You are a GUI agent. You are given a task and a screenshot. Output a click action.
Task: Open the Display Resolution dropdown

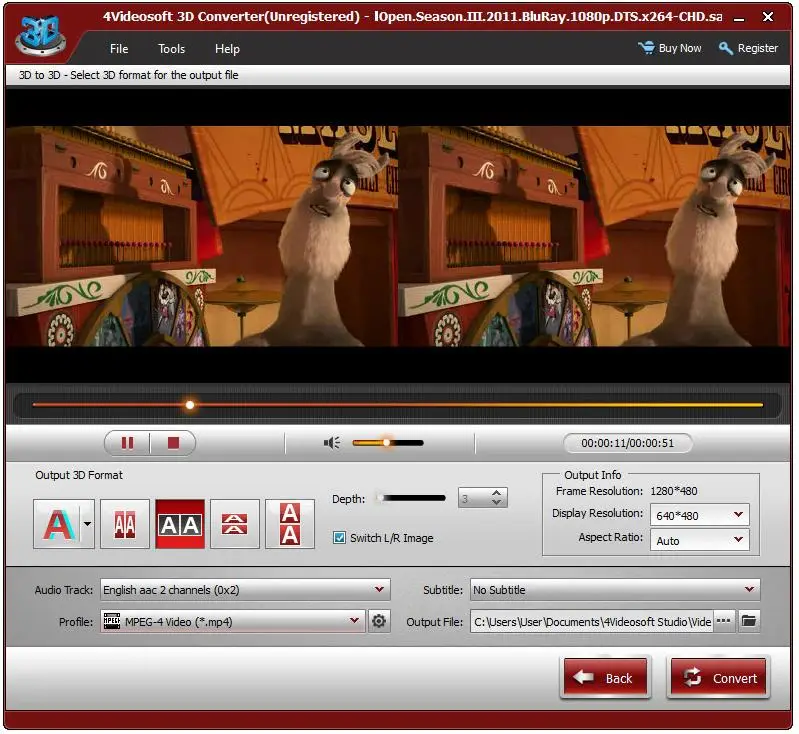pos(700,515)
